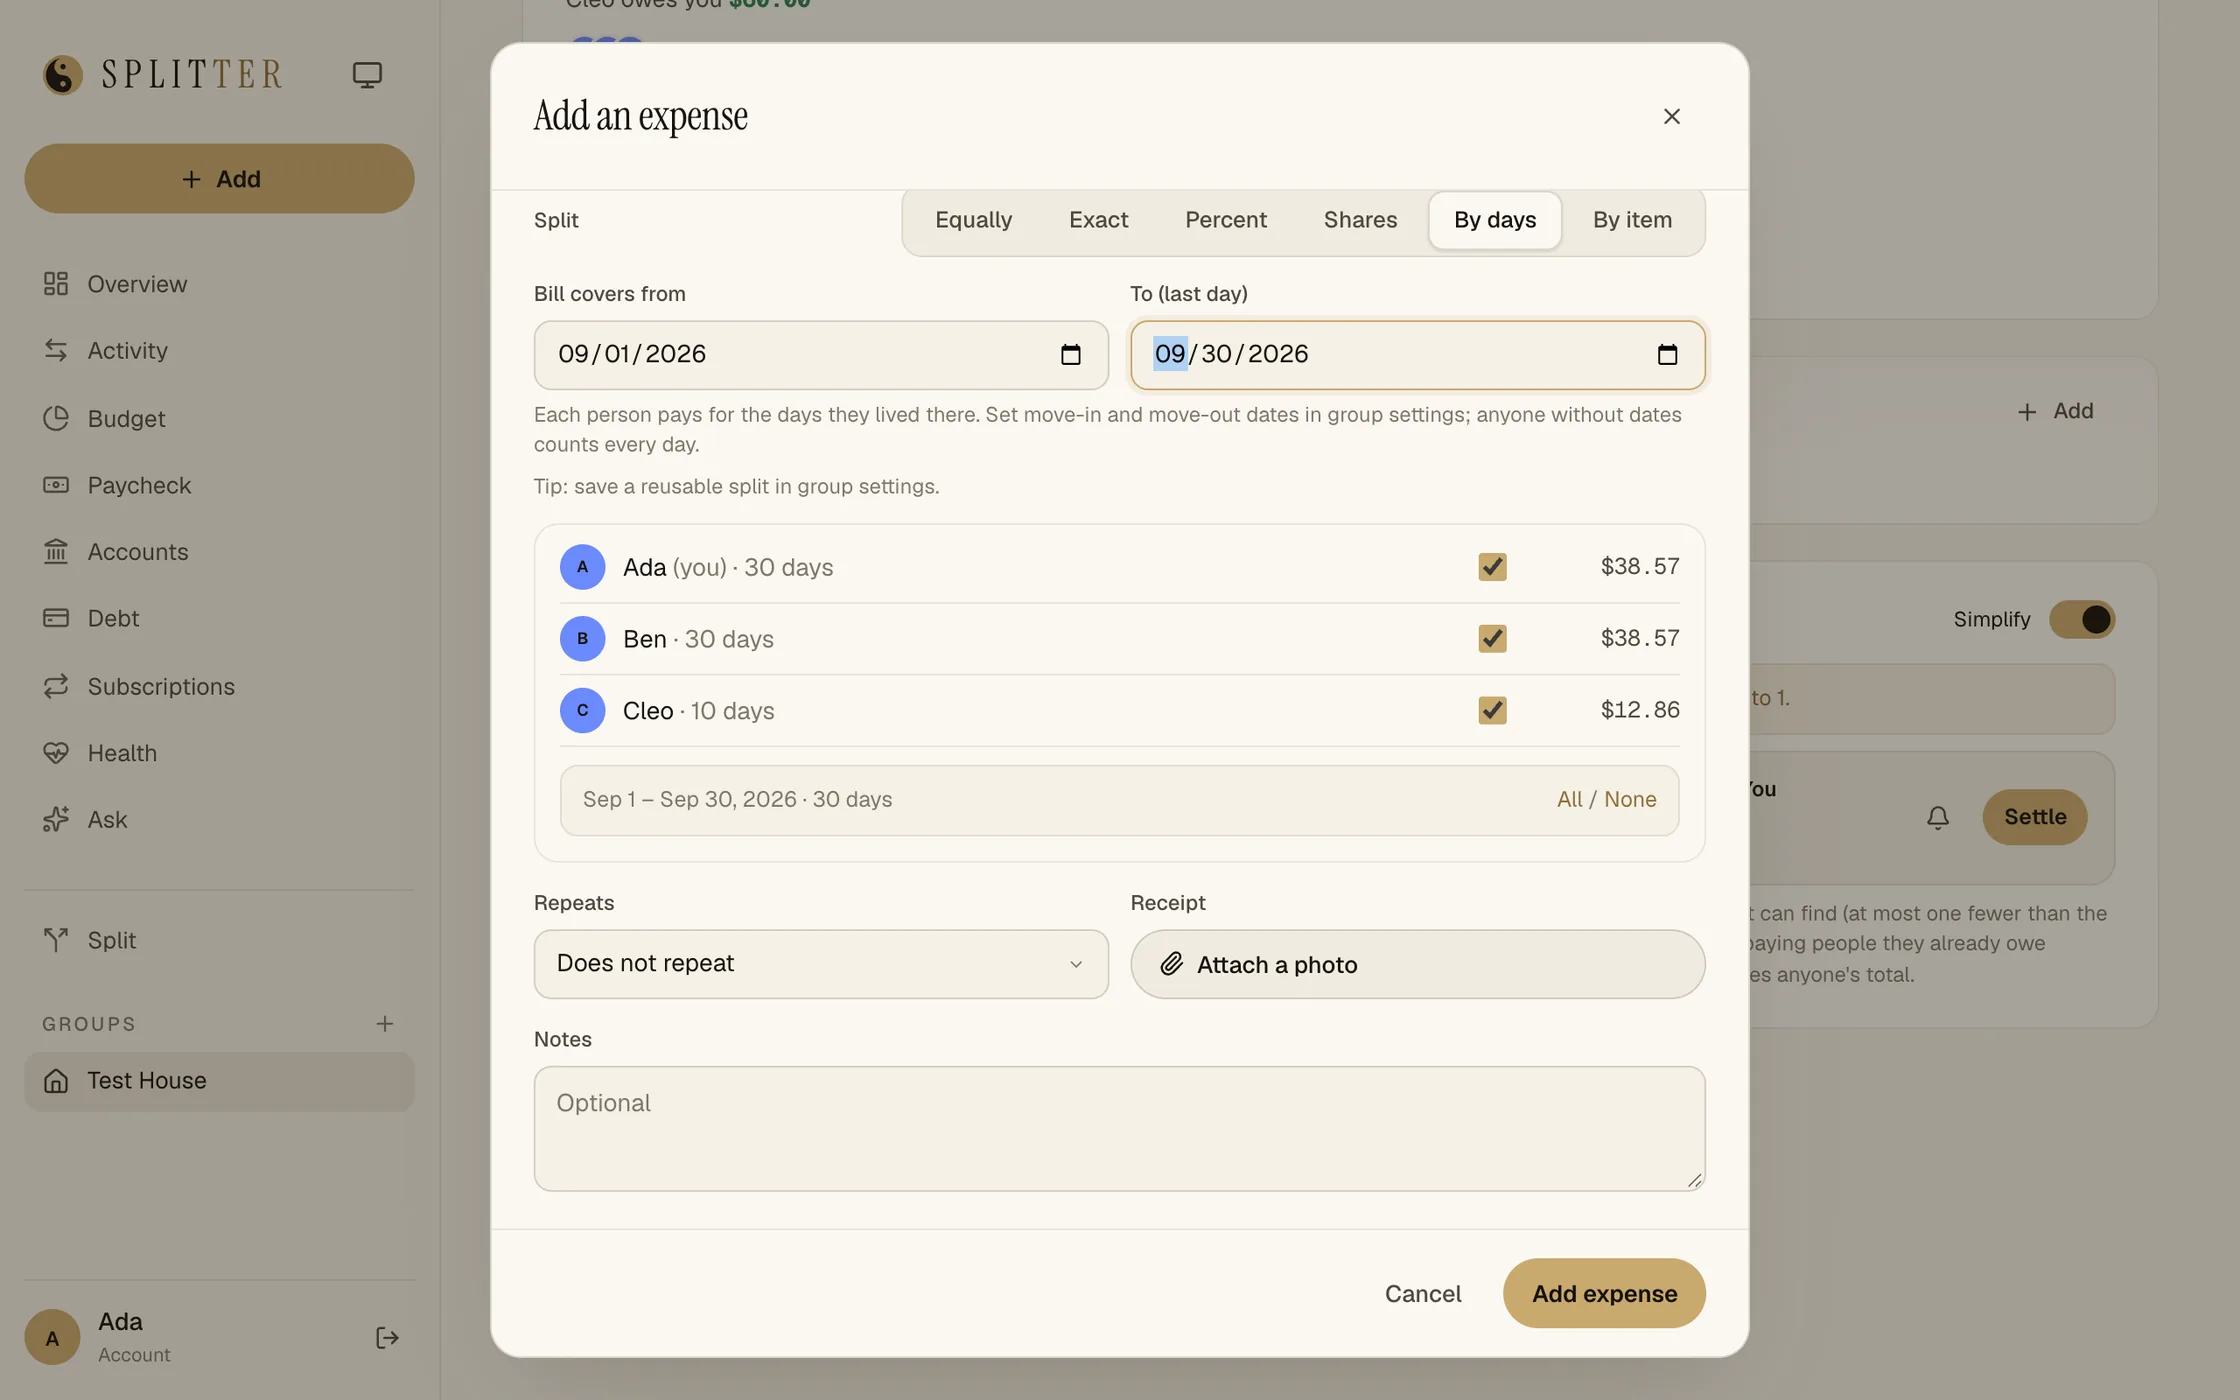Click the monitor display icon in sidebar header
This screenshot has width=2240, height=1400.
pyautogui.click(x=367, y=75)
